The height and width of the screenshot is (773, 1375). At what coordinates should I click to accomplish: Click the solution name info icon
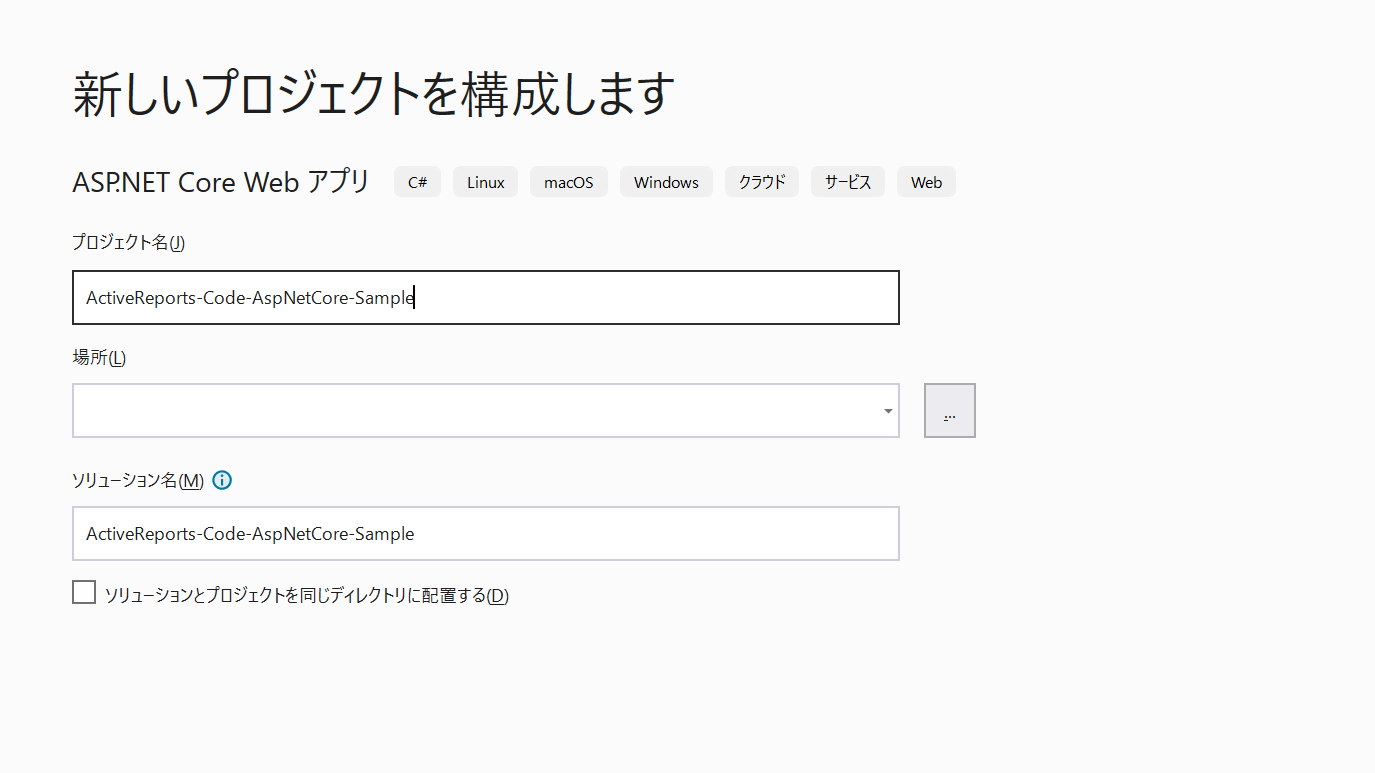222,480
